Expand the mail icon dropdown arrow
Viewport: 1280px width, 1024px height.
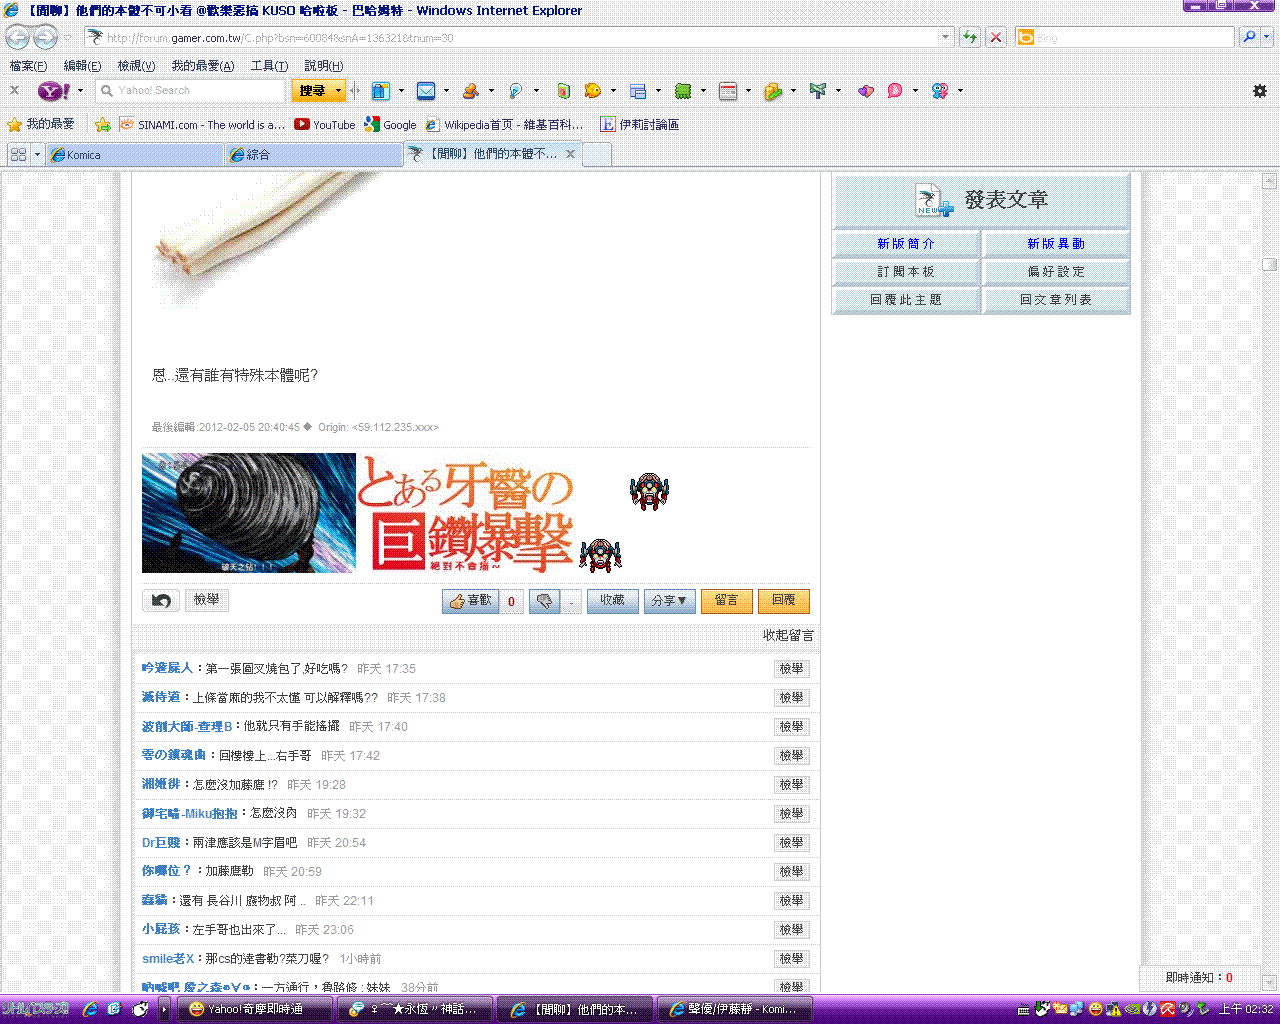[x=446, y=91]
